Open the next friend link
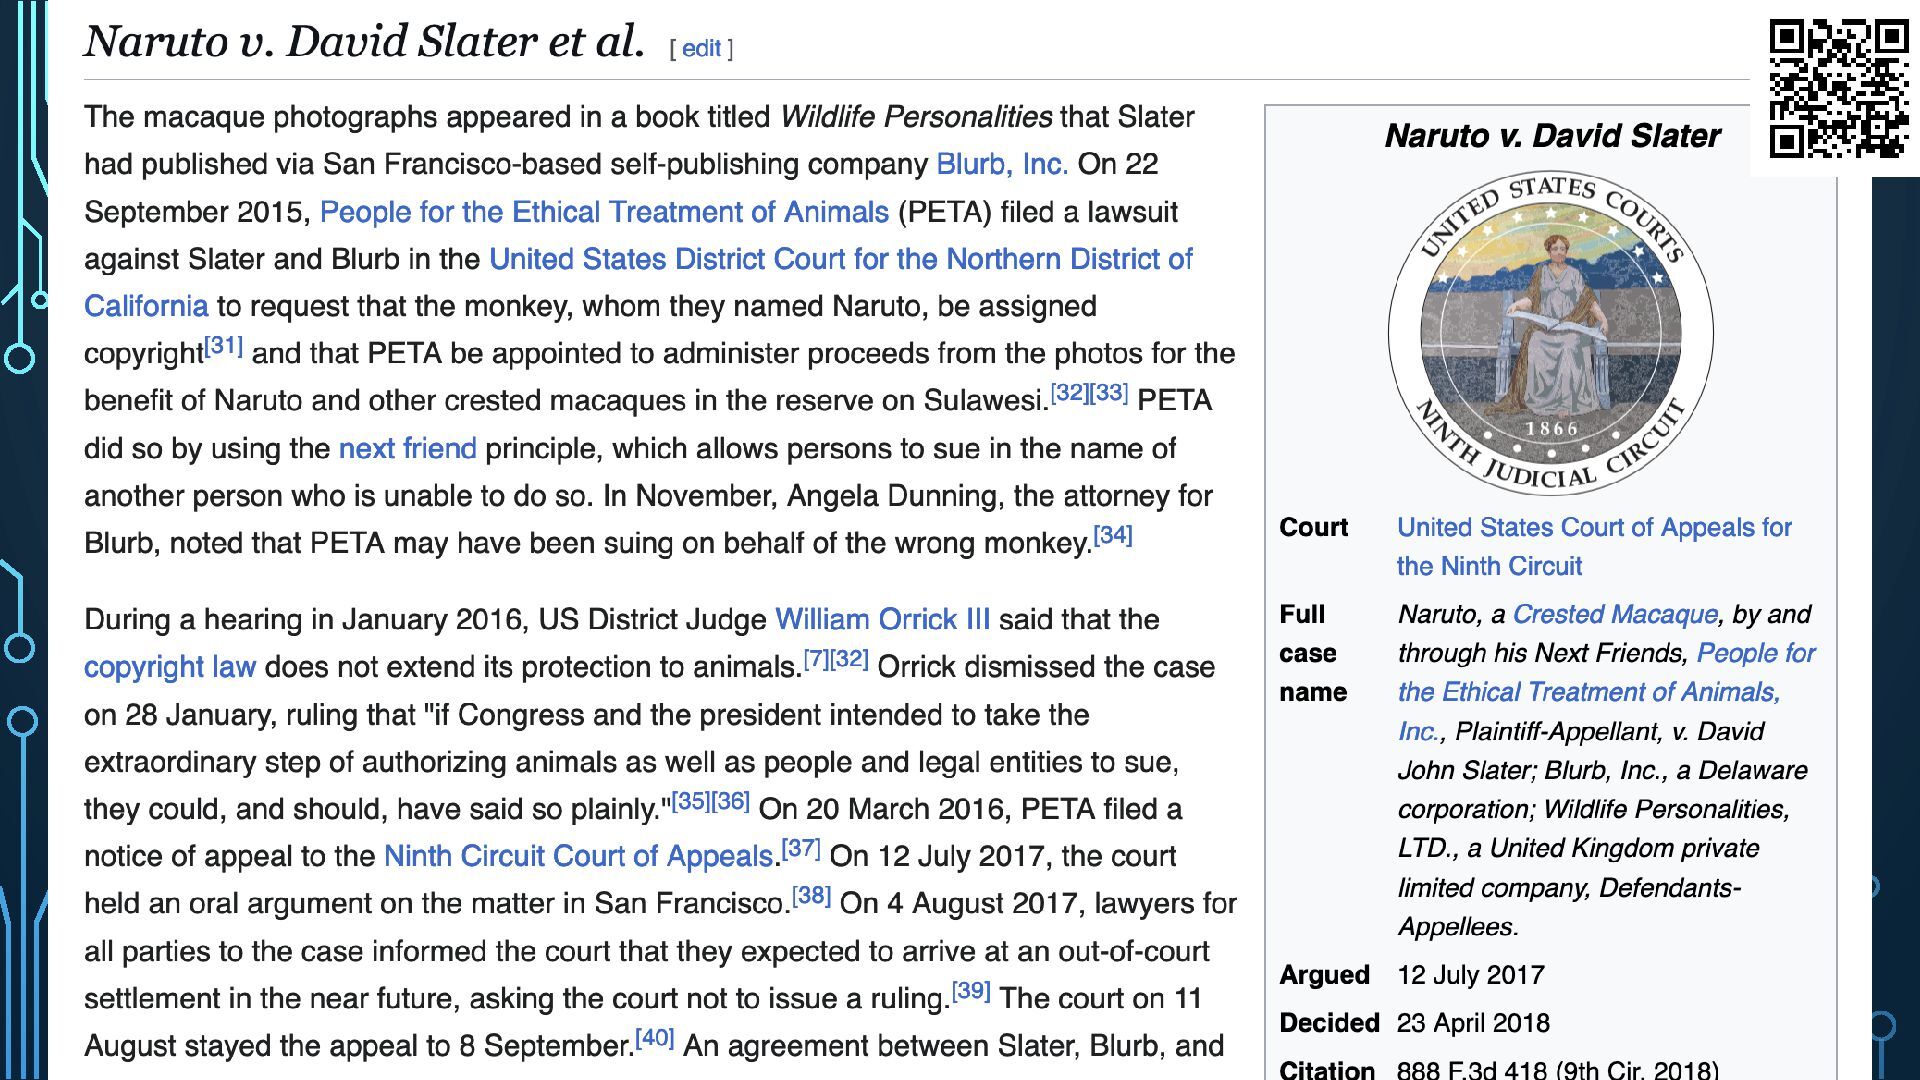This screenshot has height=1080, width=1920. tap(407, 448)
